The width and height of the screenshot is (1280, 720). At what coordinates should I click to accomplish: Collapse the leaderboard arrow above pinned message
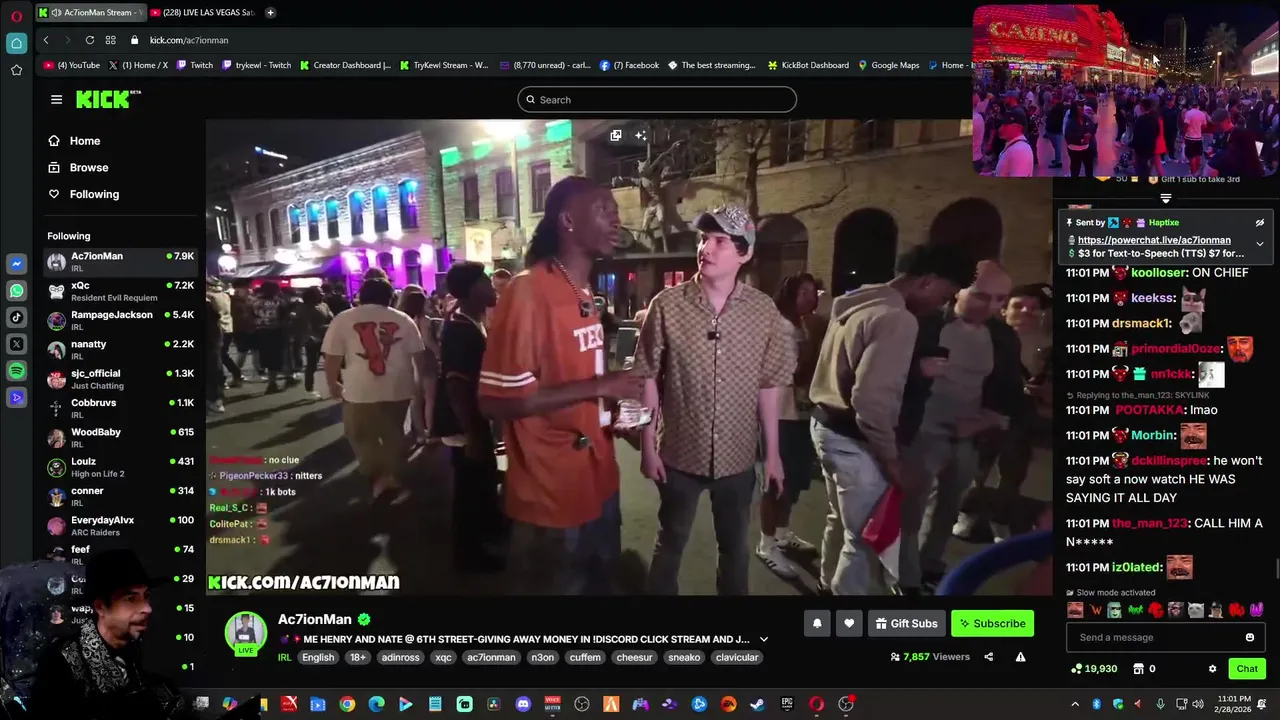tap(1165, 199)
